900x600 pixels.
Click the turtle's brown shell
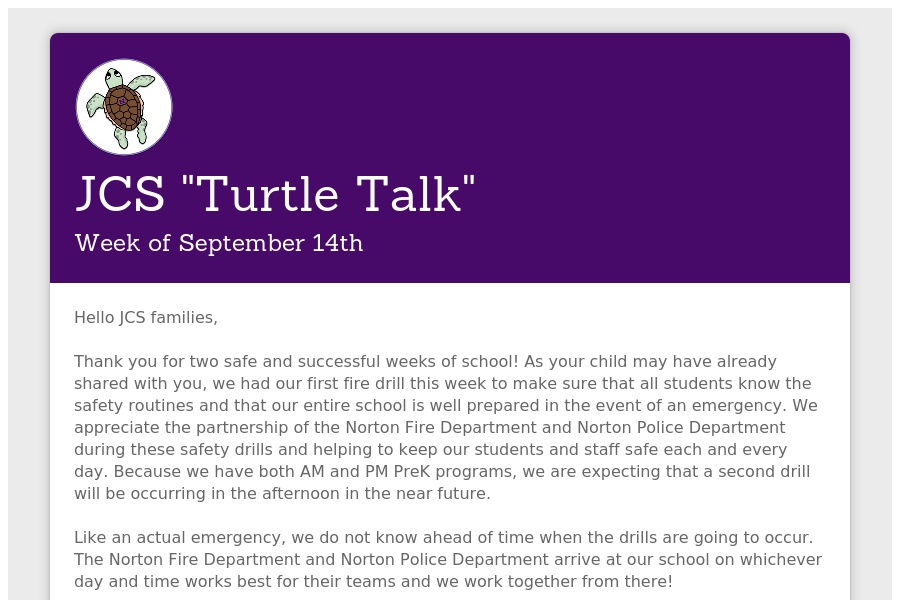click(x=123, y=107)
